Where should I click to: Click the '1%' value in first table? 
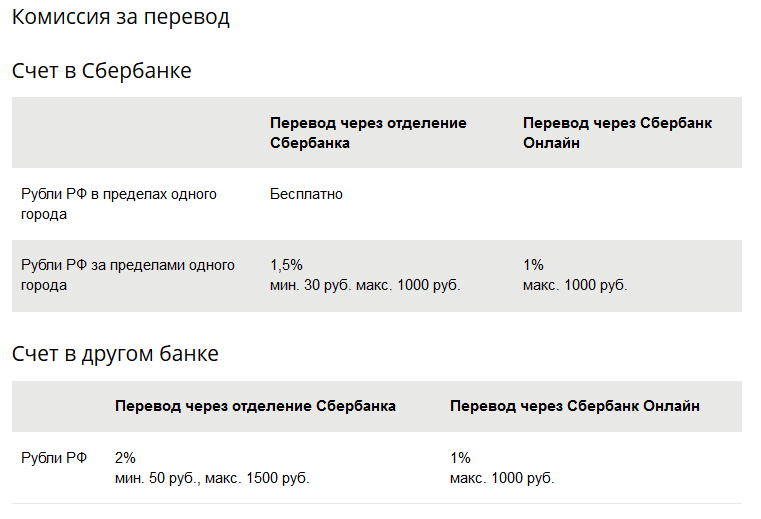[x=533, y=265]
